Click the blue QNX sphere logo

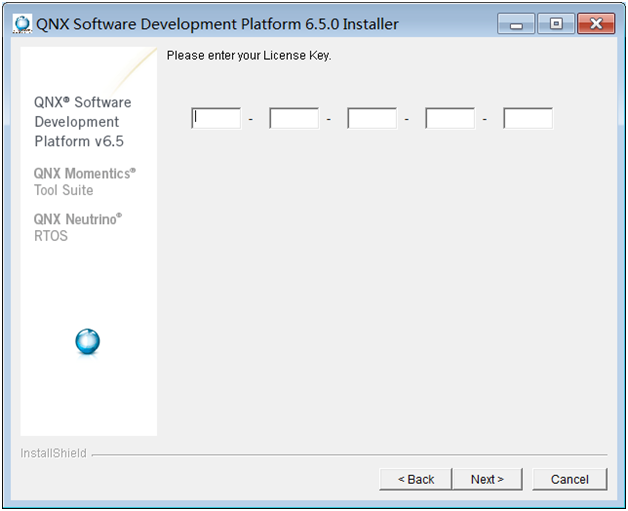click(x=88, y=341)
